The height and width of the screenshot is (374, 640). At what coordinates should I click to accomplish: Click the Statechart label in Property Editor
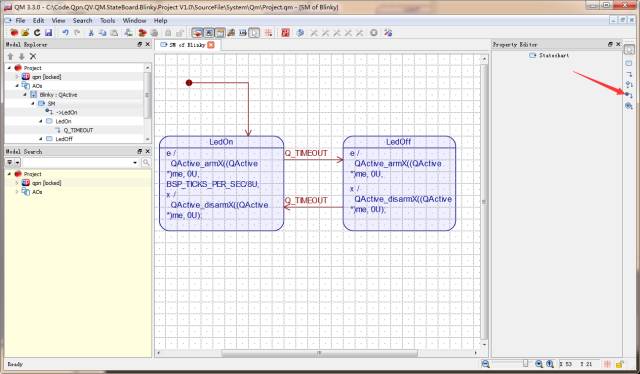(554, 55)
